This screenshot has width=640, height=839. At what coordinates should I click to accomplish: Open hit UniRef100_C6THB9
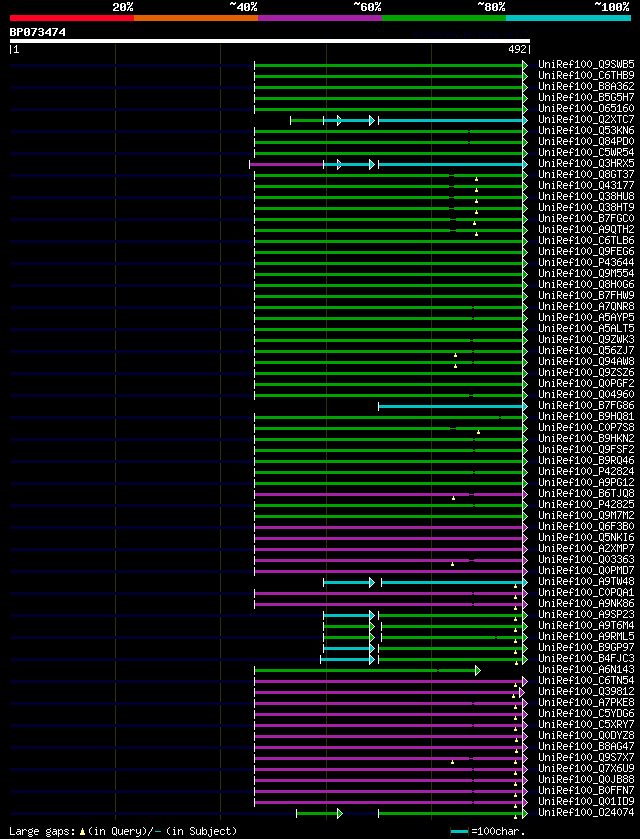coord(586,75)
